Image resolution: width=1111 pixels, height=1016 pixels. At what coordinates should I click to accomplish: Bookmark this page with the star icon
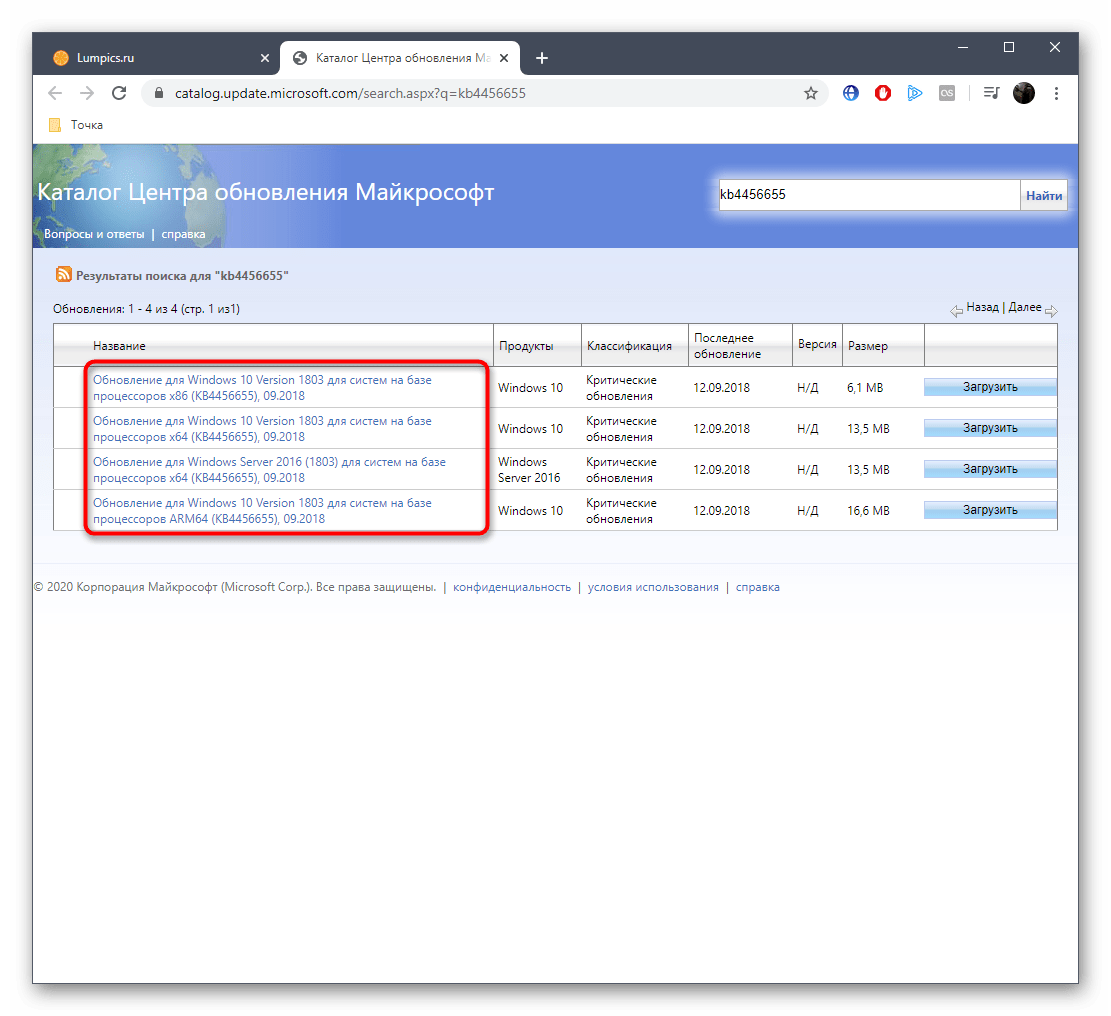point(811,93)
